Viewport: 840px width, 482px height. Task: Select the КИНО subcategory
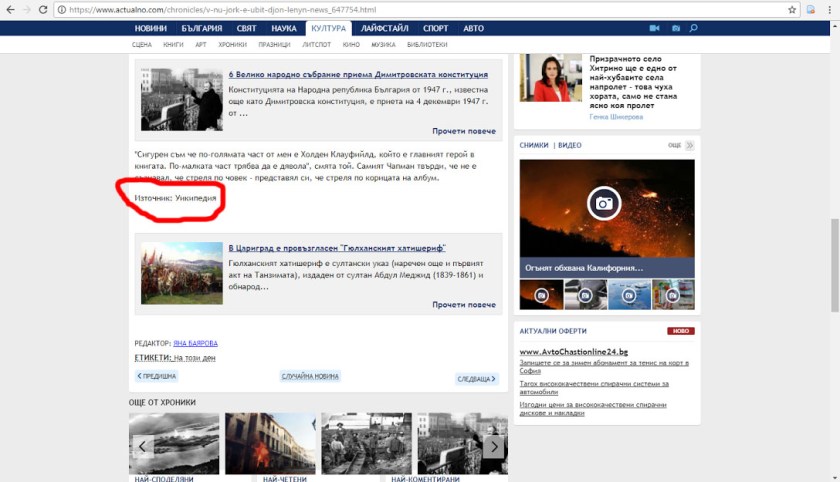pyautogui.click(x=351, y=45)
